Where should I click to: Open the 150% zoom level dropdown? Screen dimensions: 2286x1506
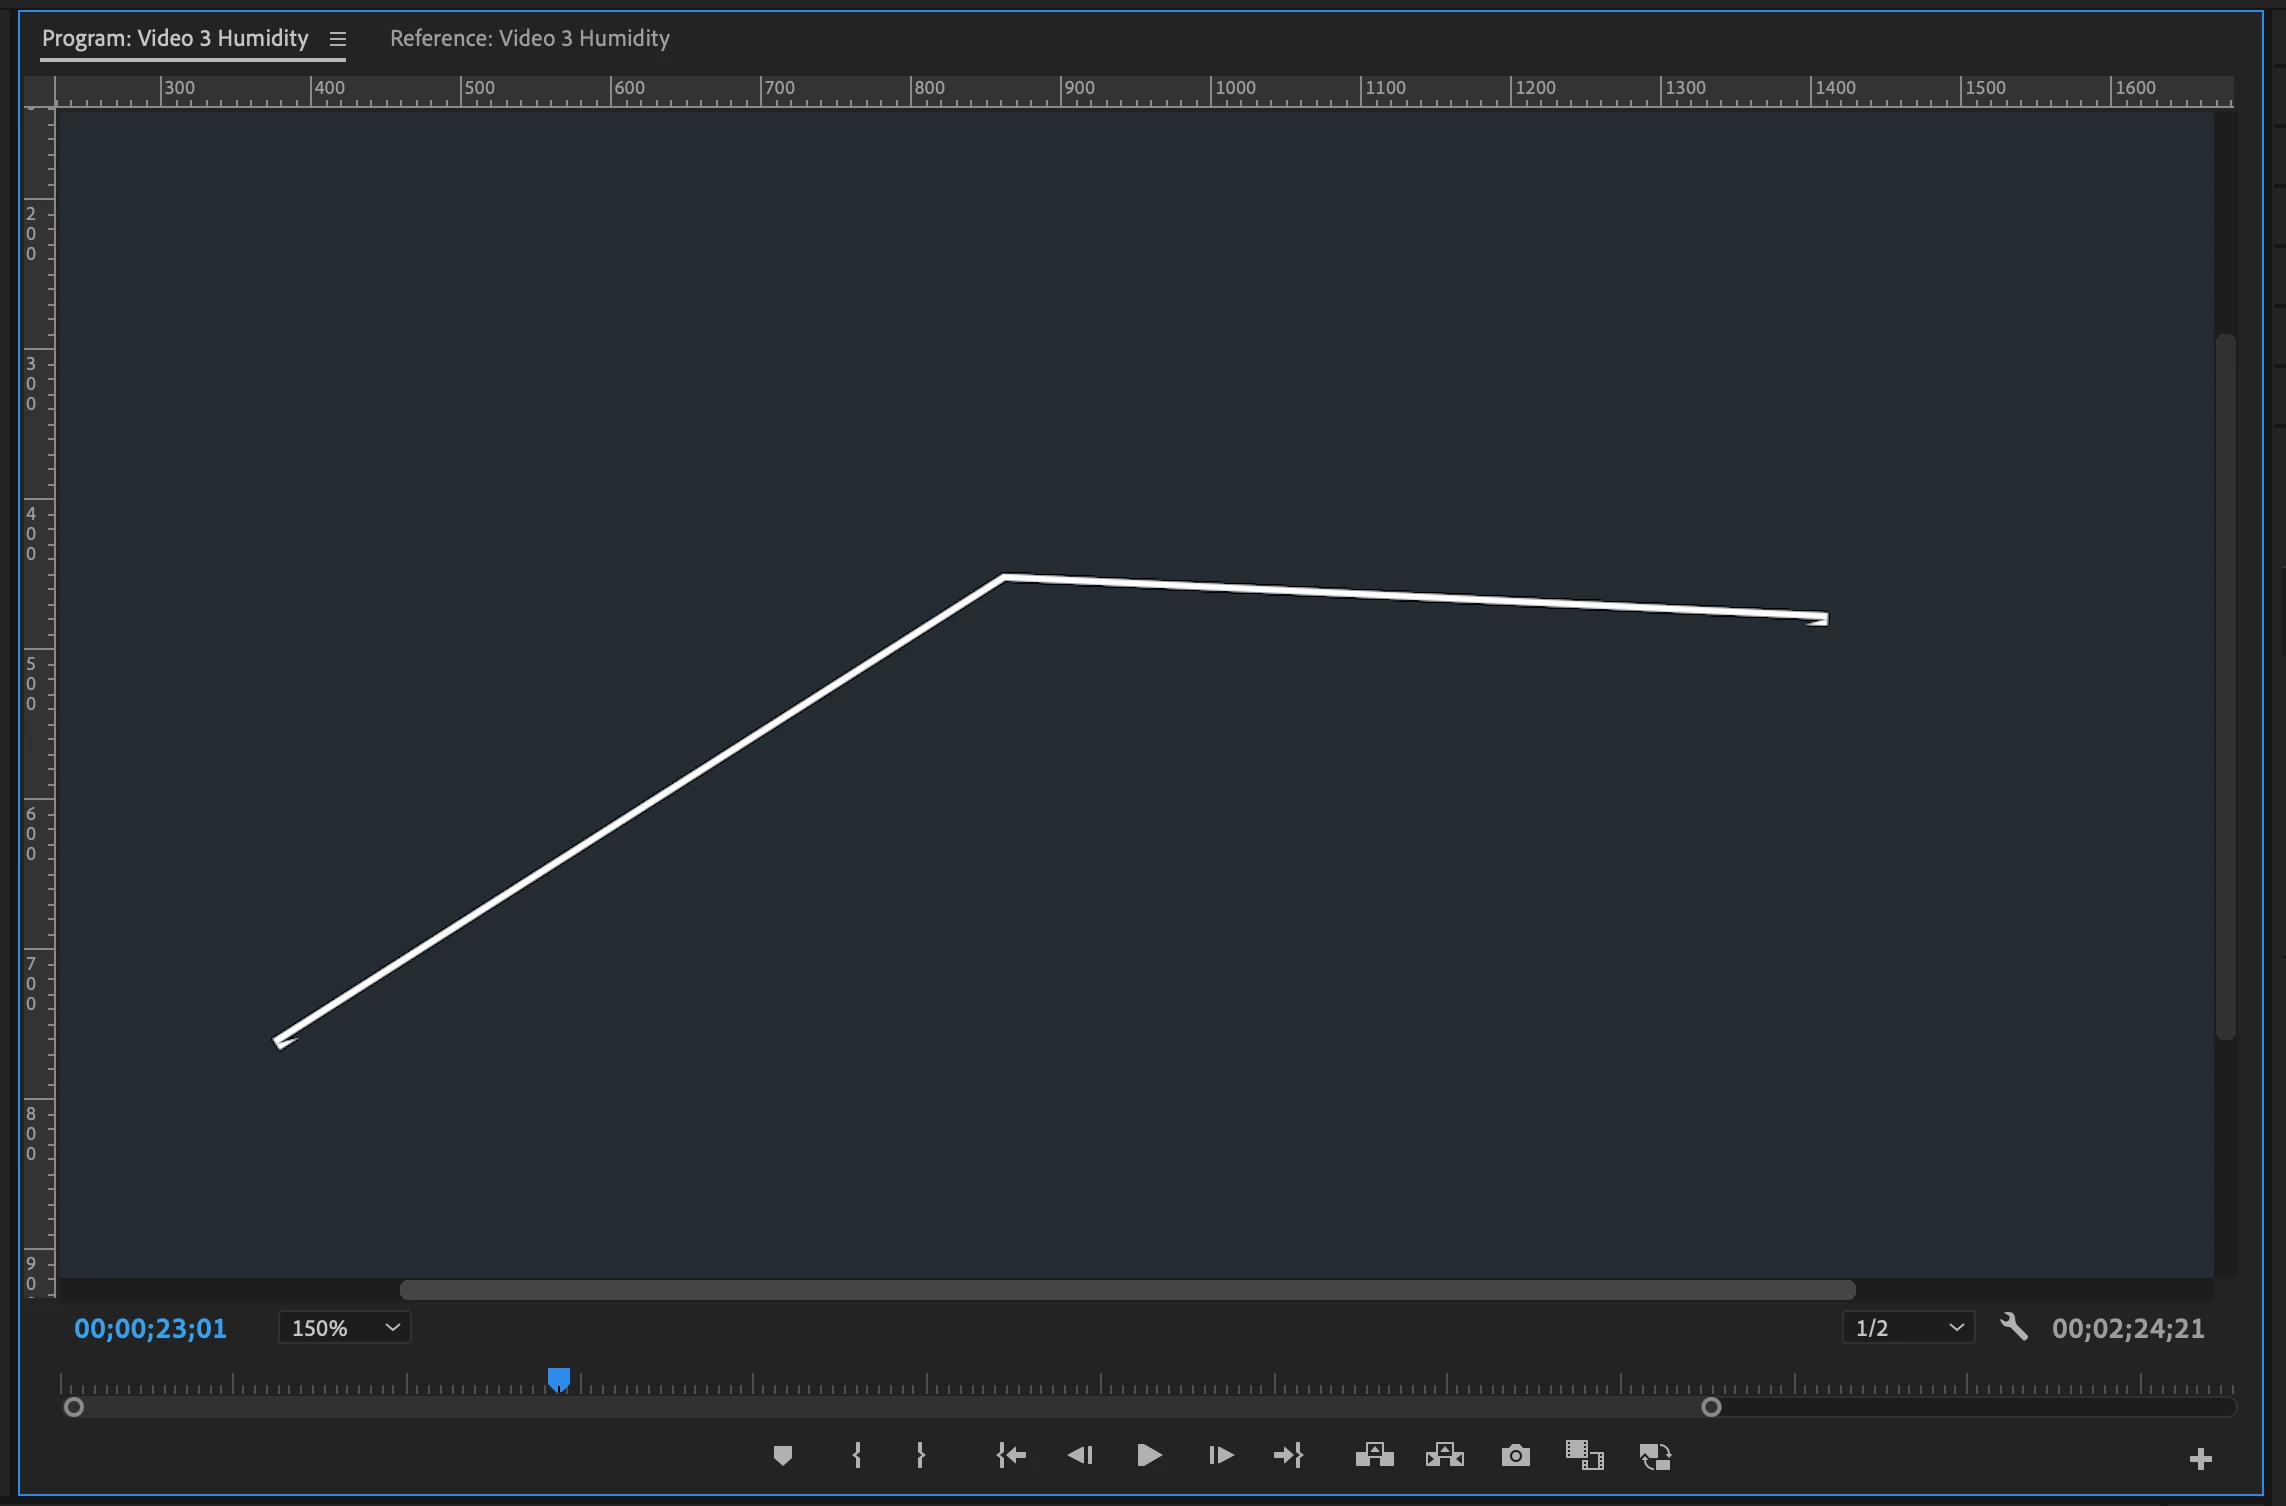click(x=344, y=1328)
